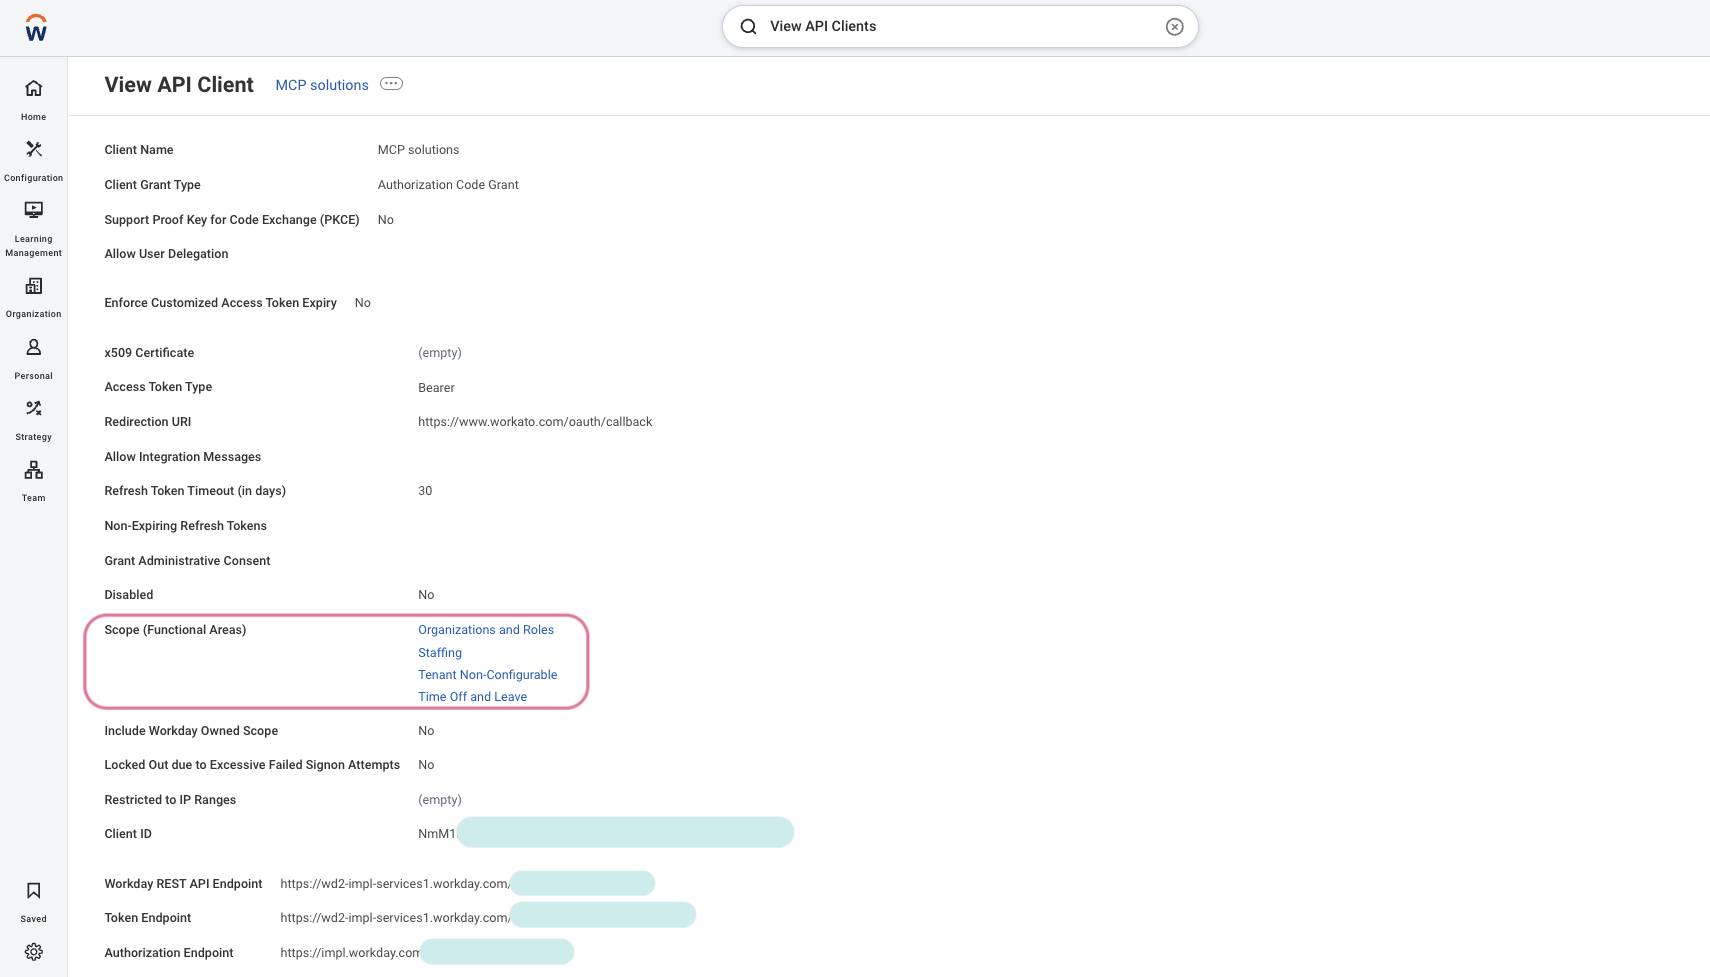Open related actions menu for MCP solutions
This screenshot has width=1710, height=977.
[392, 84]
